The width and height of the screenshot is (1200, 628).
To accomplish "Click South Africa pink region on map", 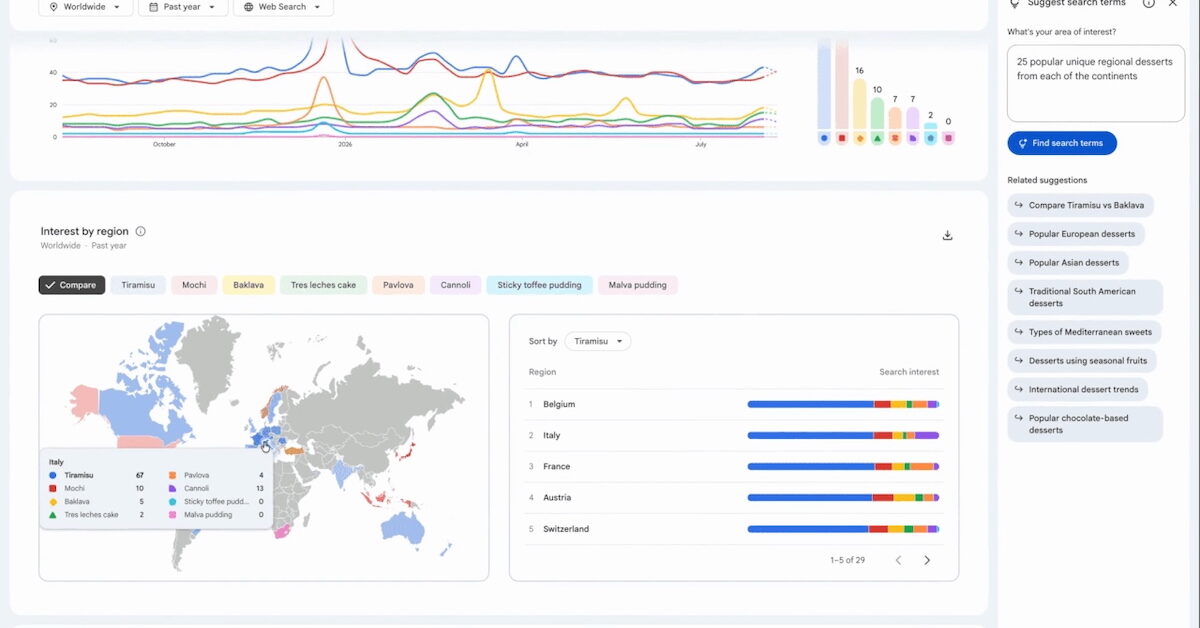I will tap(283, 530).
